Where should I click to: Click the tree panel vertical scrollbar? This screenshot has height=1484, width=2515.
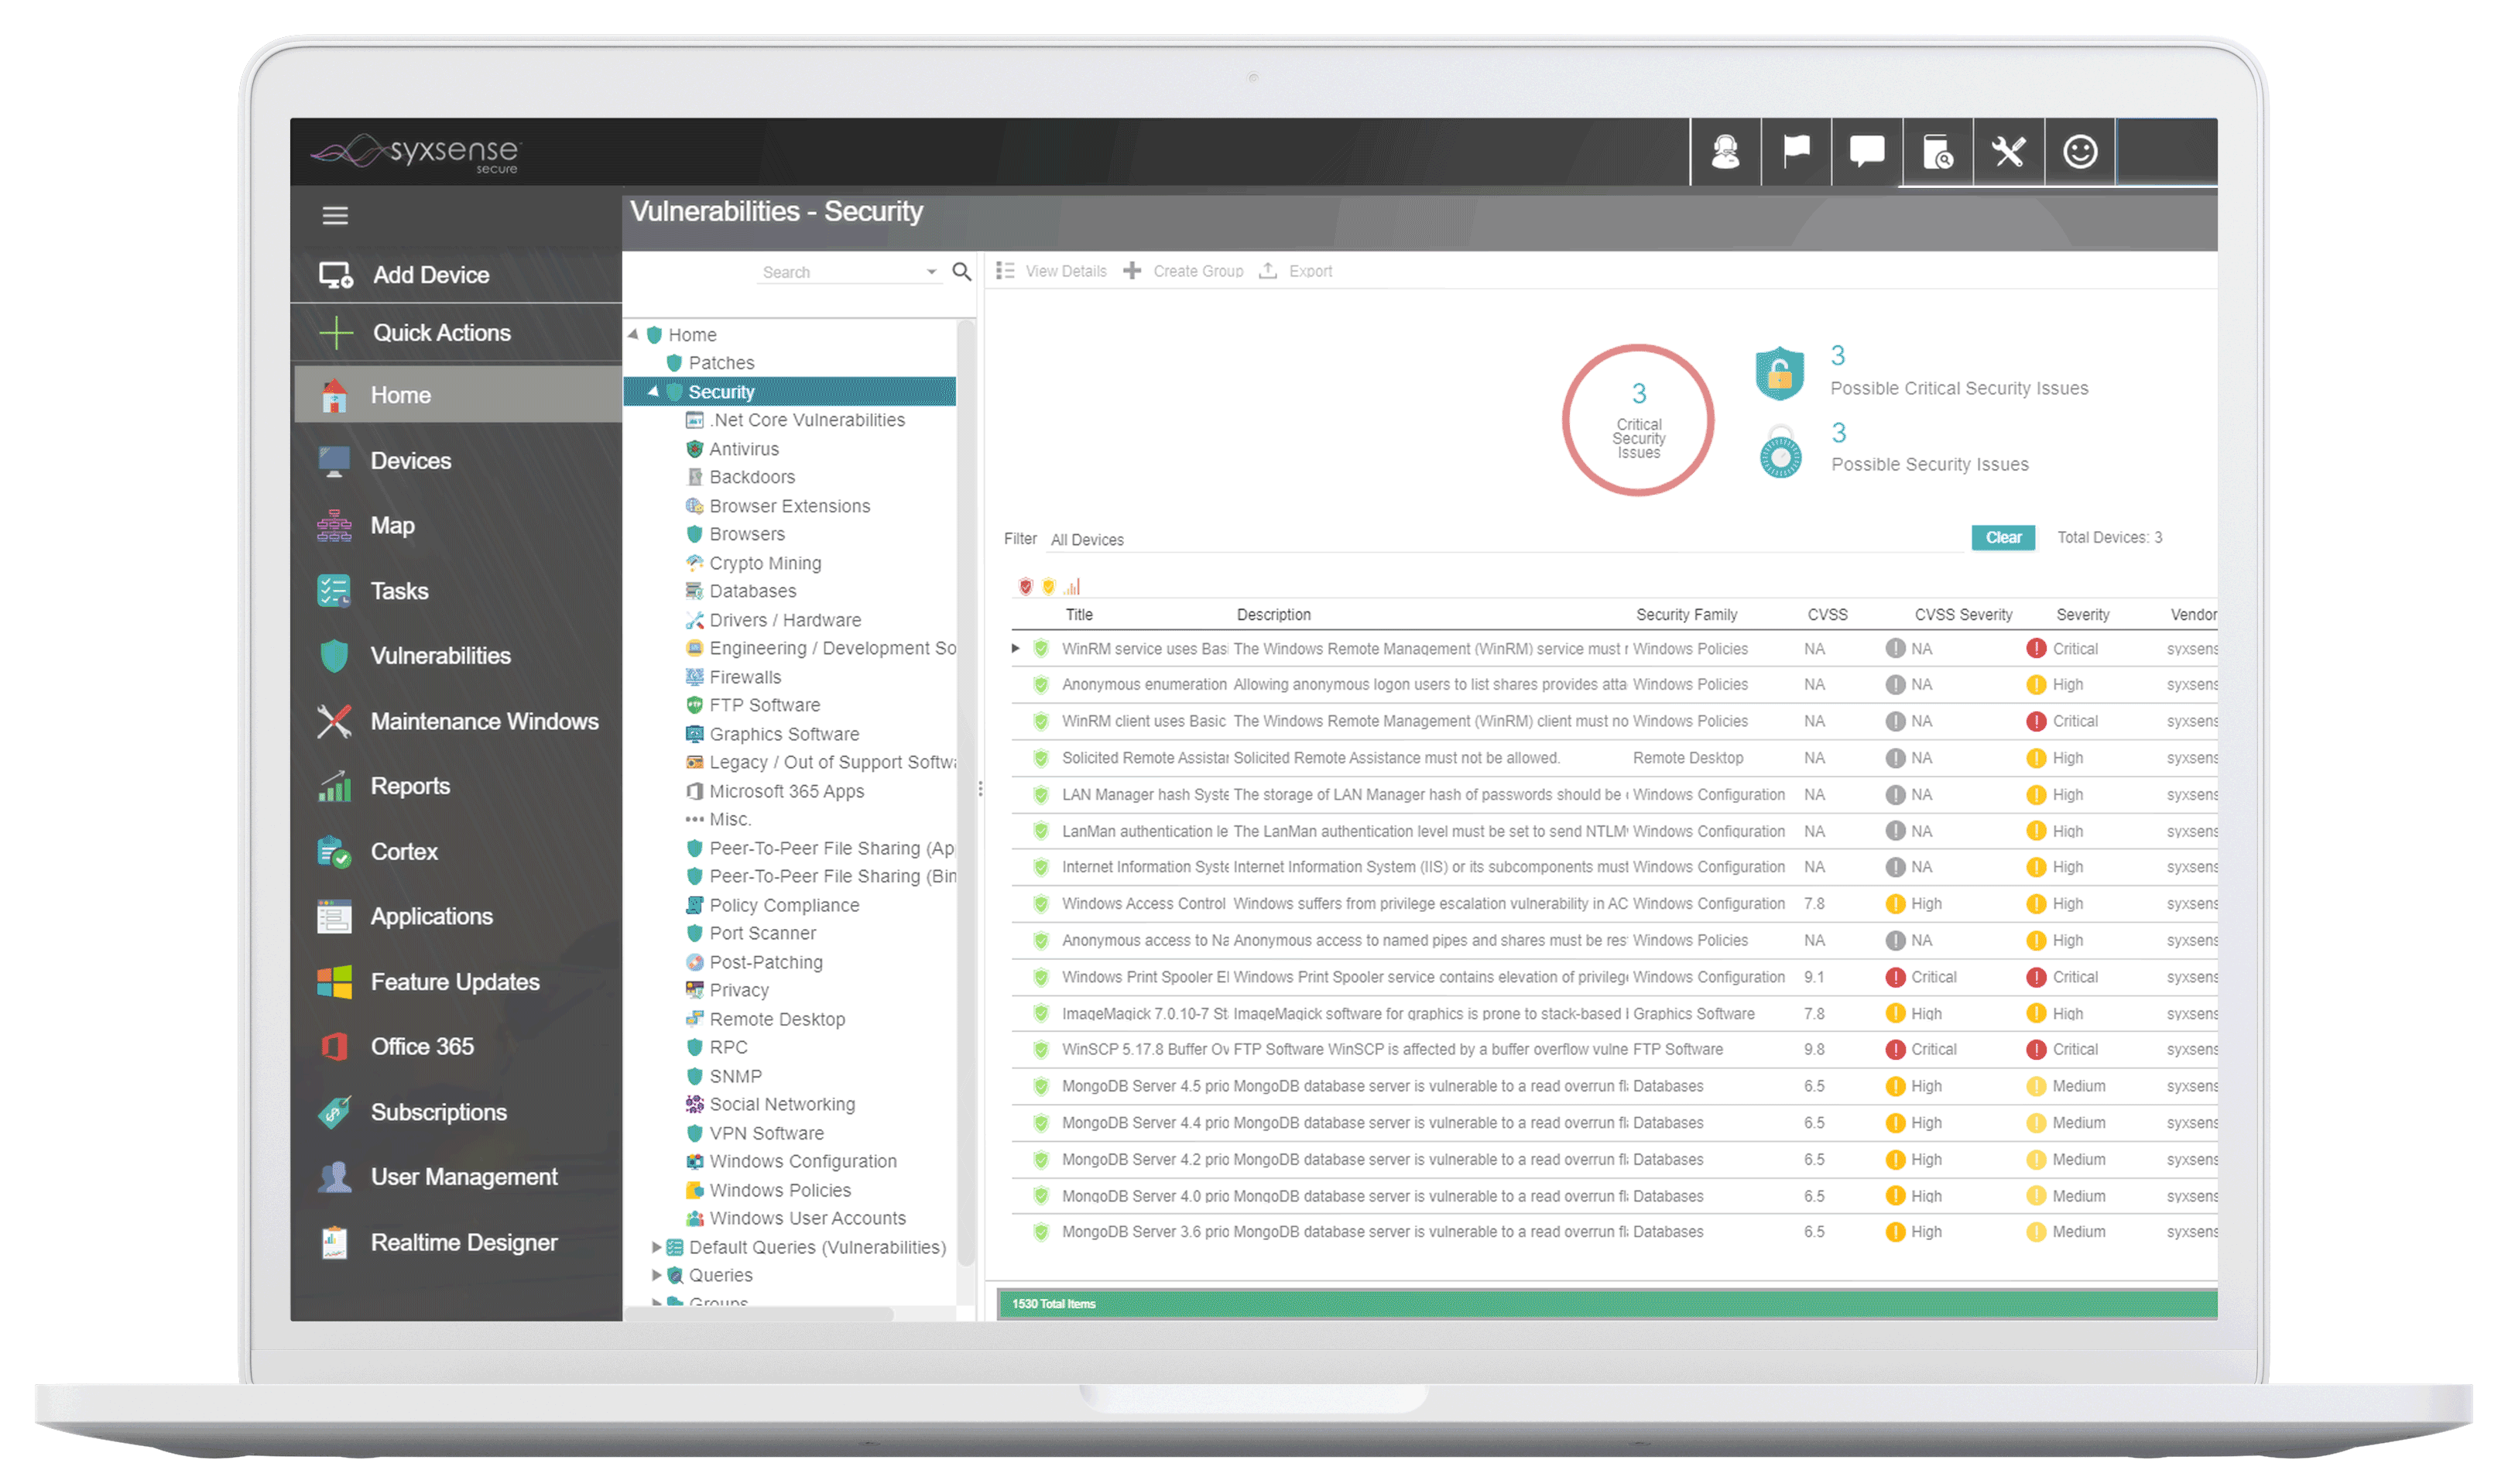click(x=965, y=794)
